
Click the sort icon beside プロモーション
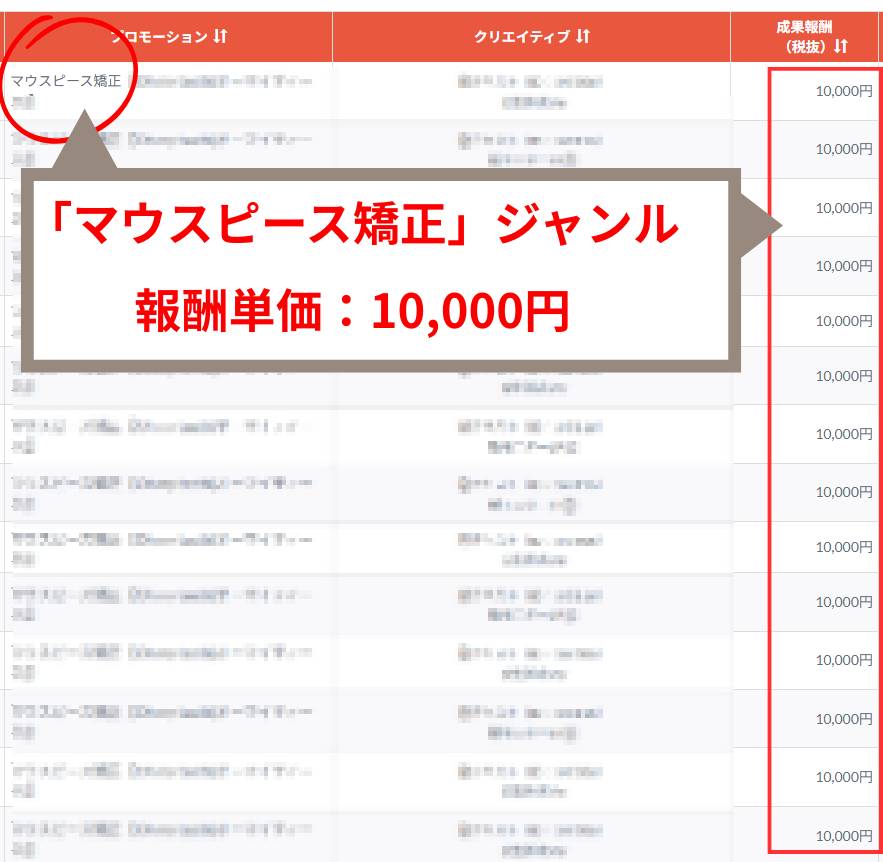tap(221, 37)
